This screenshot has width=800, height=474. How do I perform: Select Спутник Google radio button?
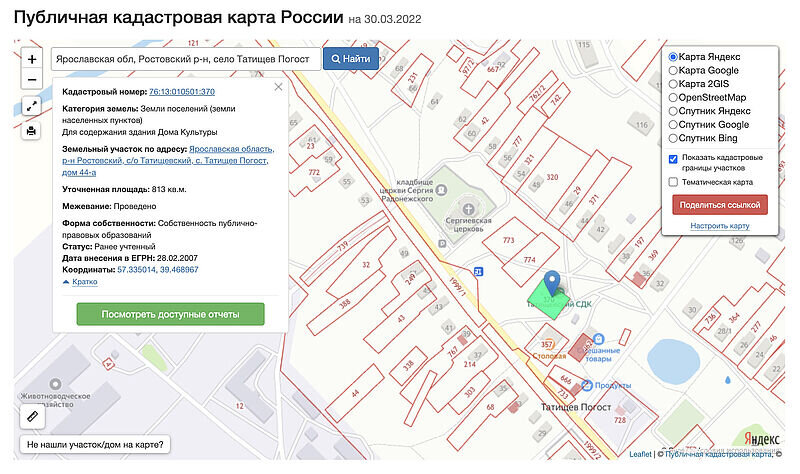tap(673, 124)
